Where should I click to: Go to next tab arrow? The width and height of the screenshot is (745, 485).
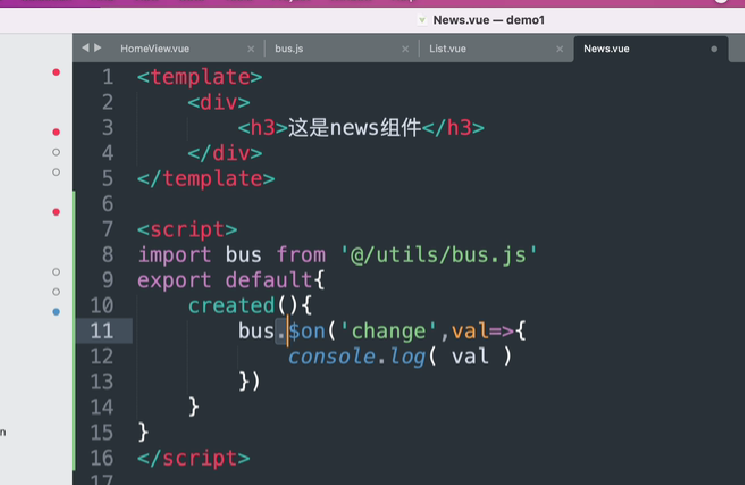point(98,48)
